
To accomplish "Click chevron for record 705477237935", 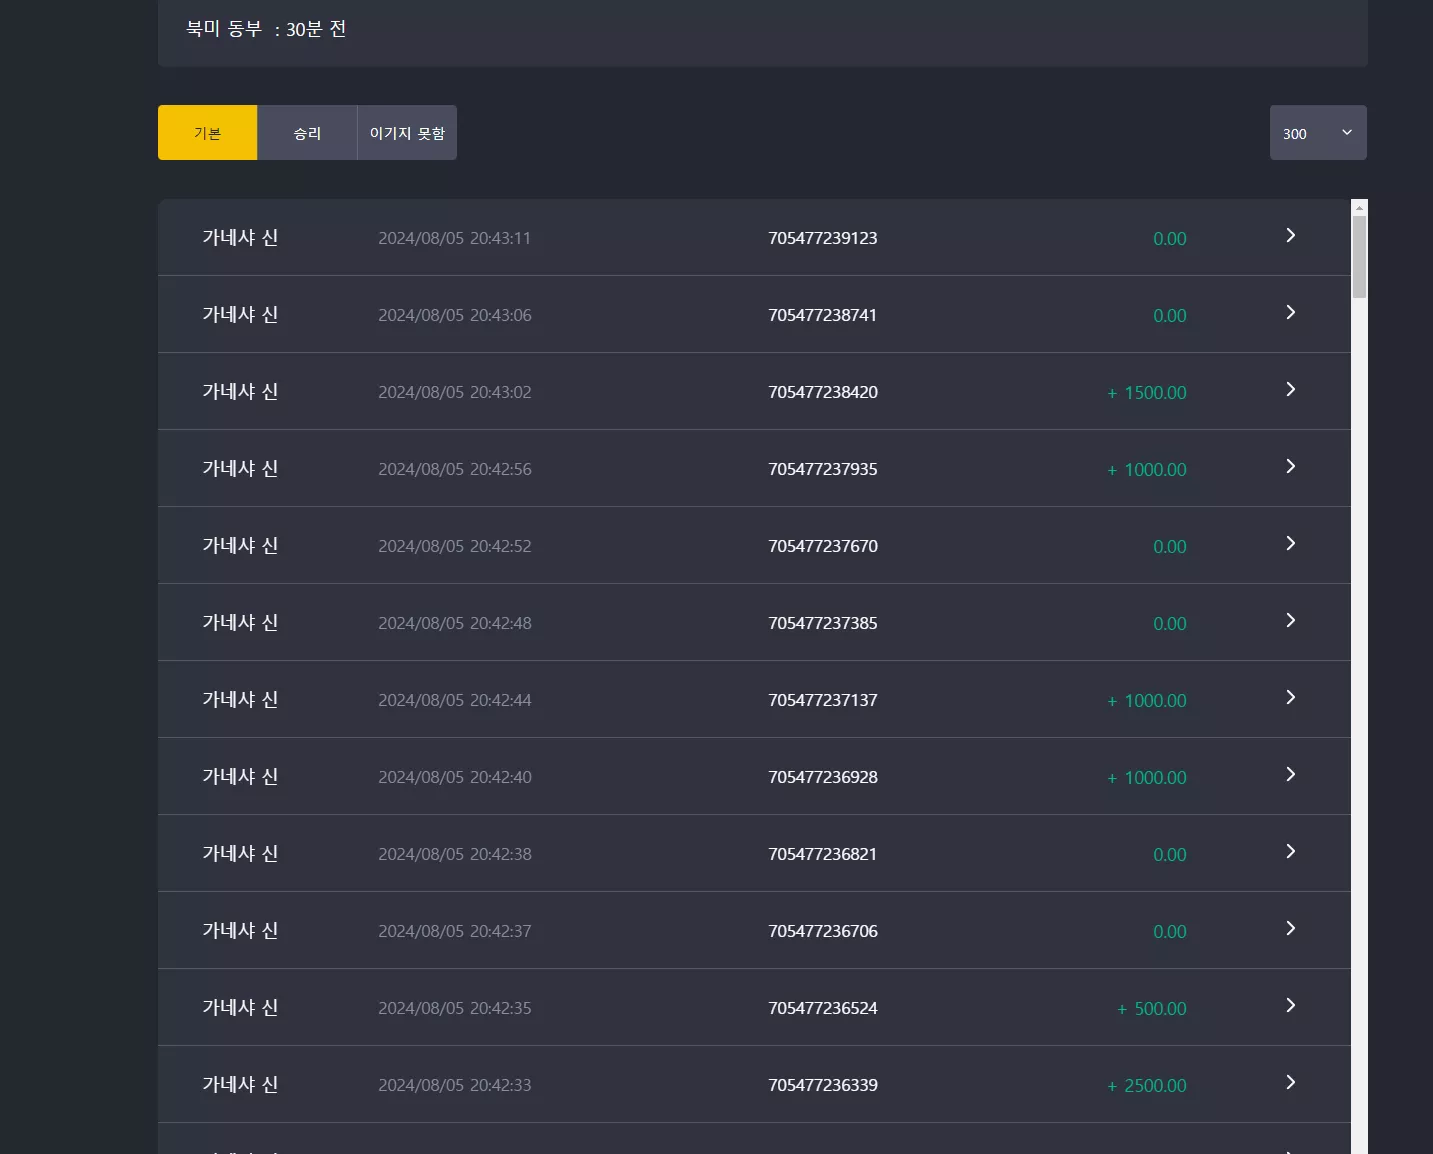I will (1290, 467).
